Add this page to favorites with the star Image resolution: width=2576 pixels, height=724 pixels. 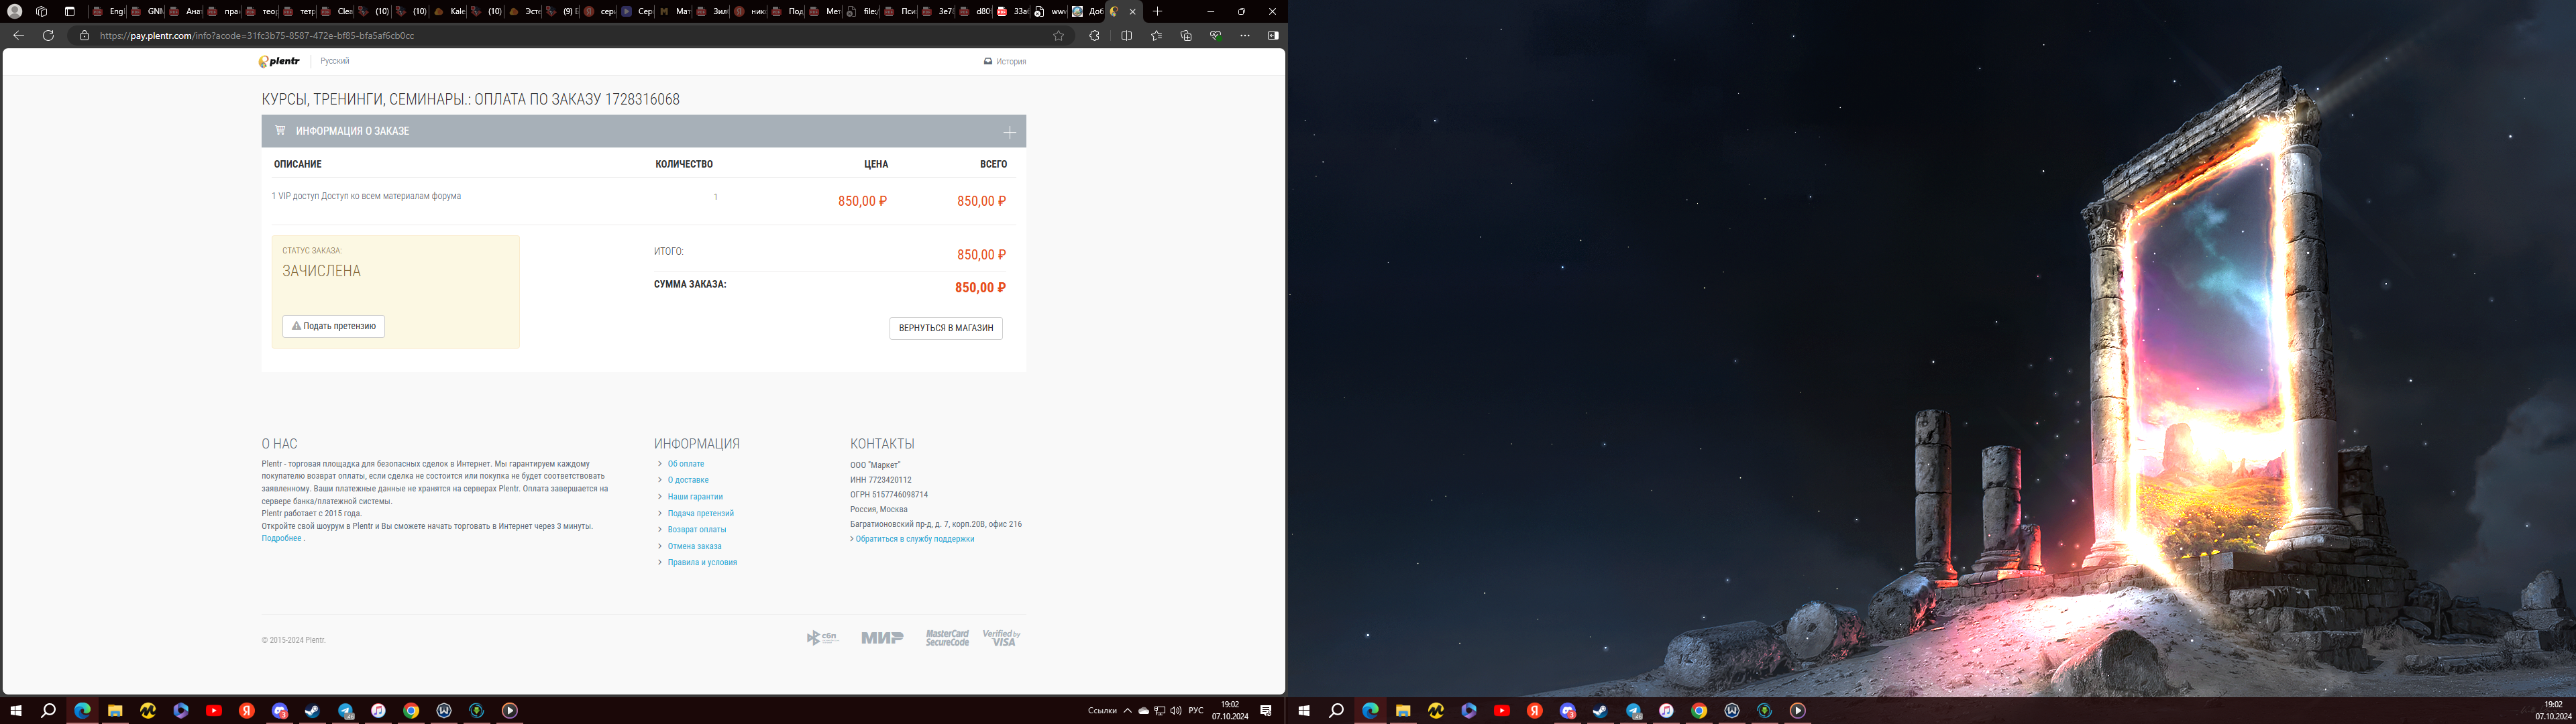tap(1058, 36)
